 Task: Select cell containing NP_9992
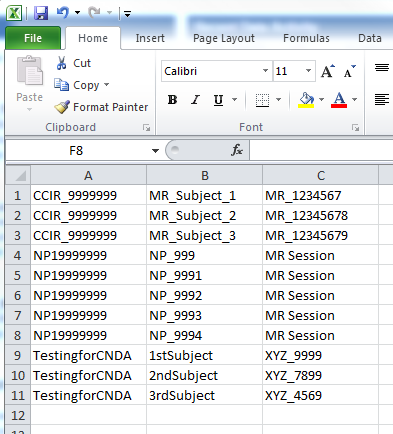(x=204, y=295)
